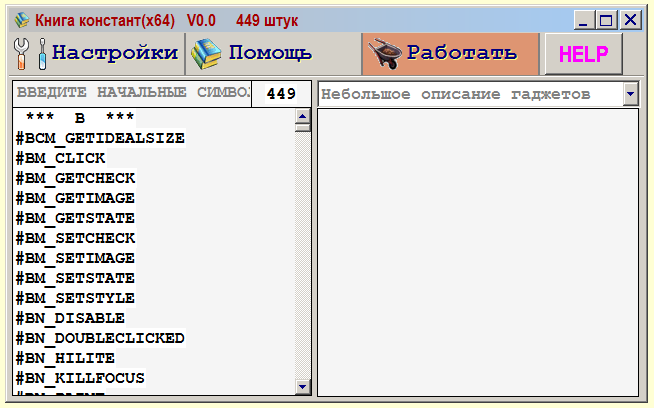Open the Помощь help section

(x=274, y=54)
